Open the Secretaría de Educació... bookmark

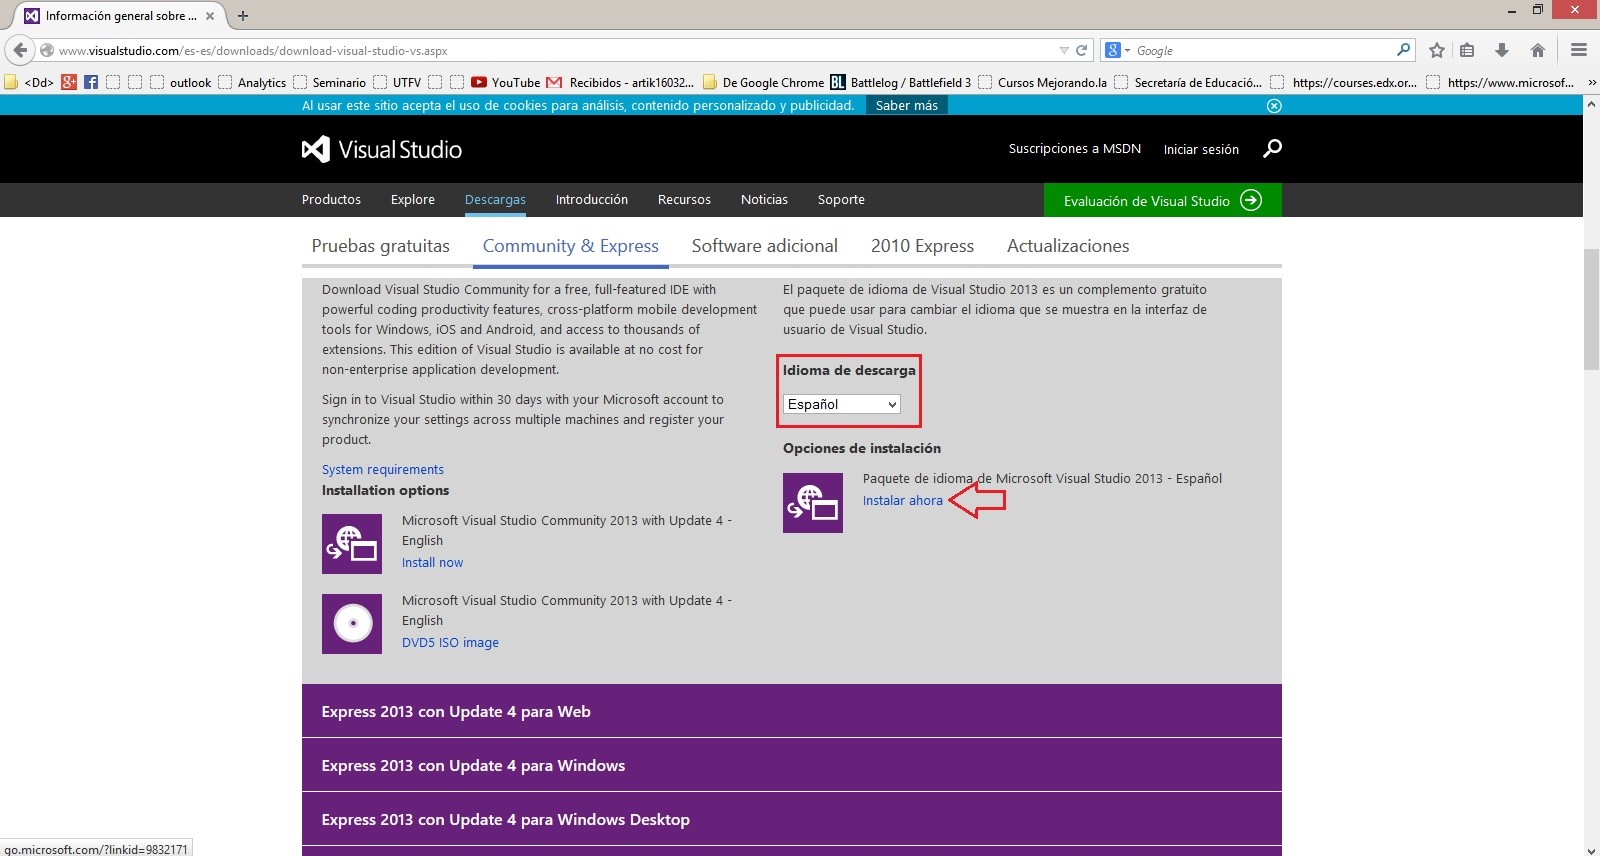point(1188,82)
